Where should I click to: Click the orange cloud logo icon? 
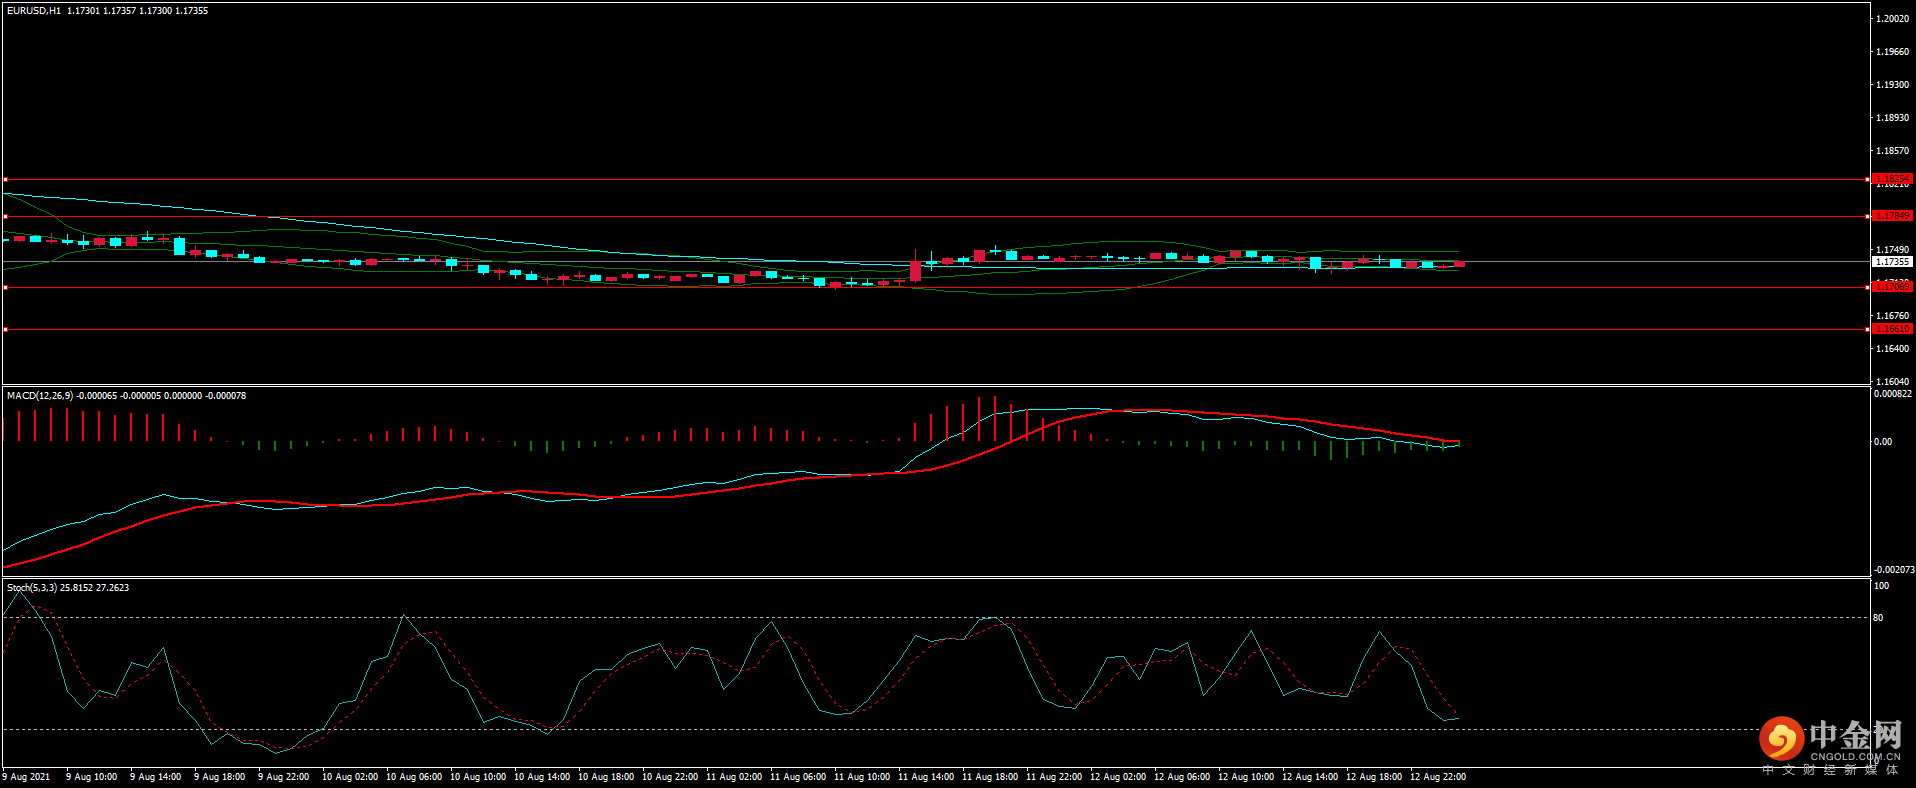click(x=1781, y=739)
